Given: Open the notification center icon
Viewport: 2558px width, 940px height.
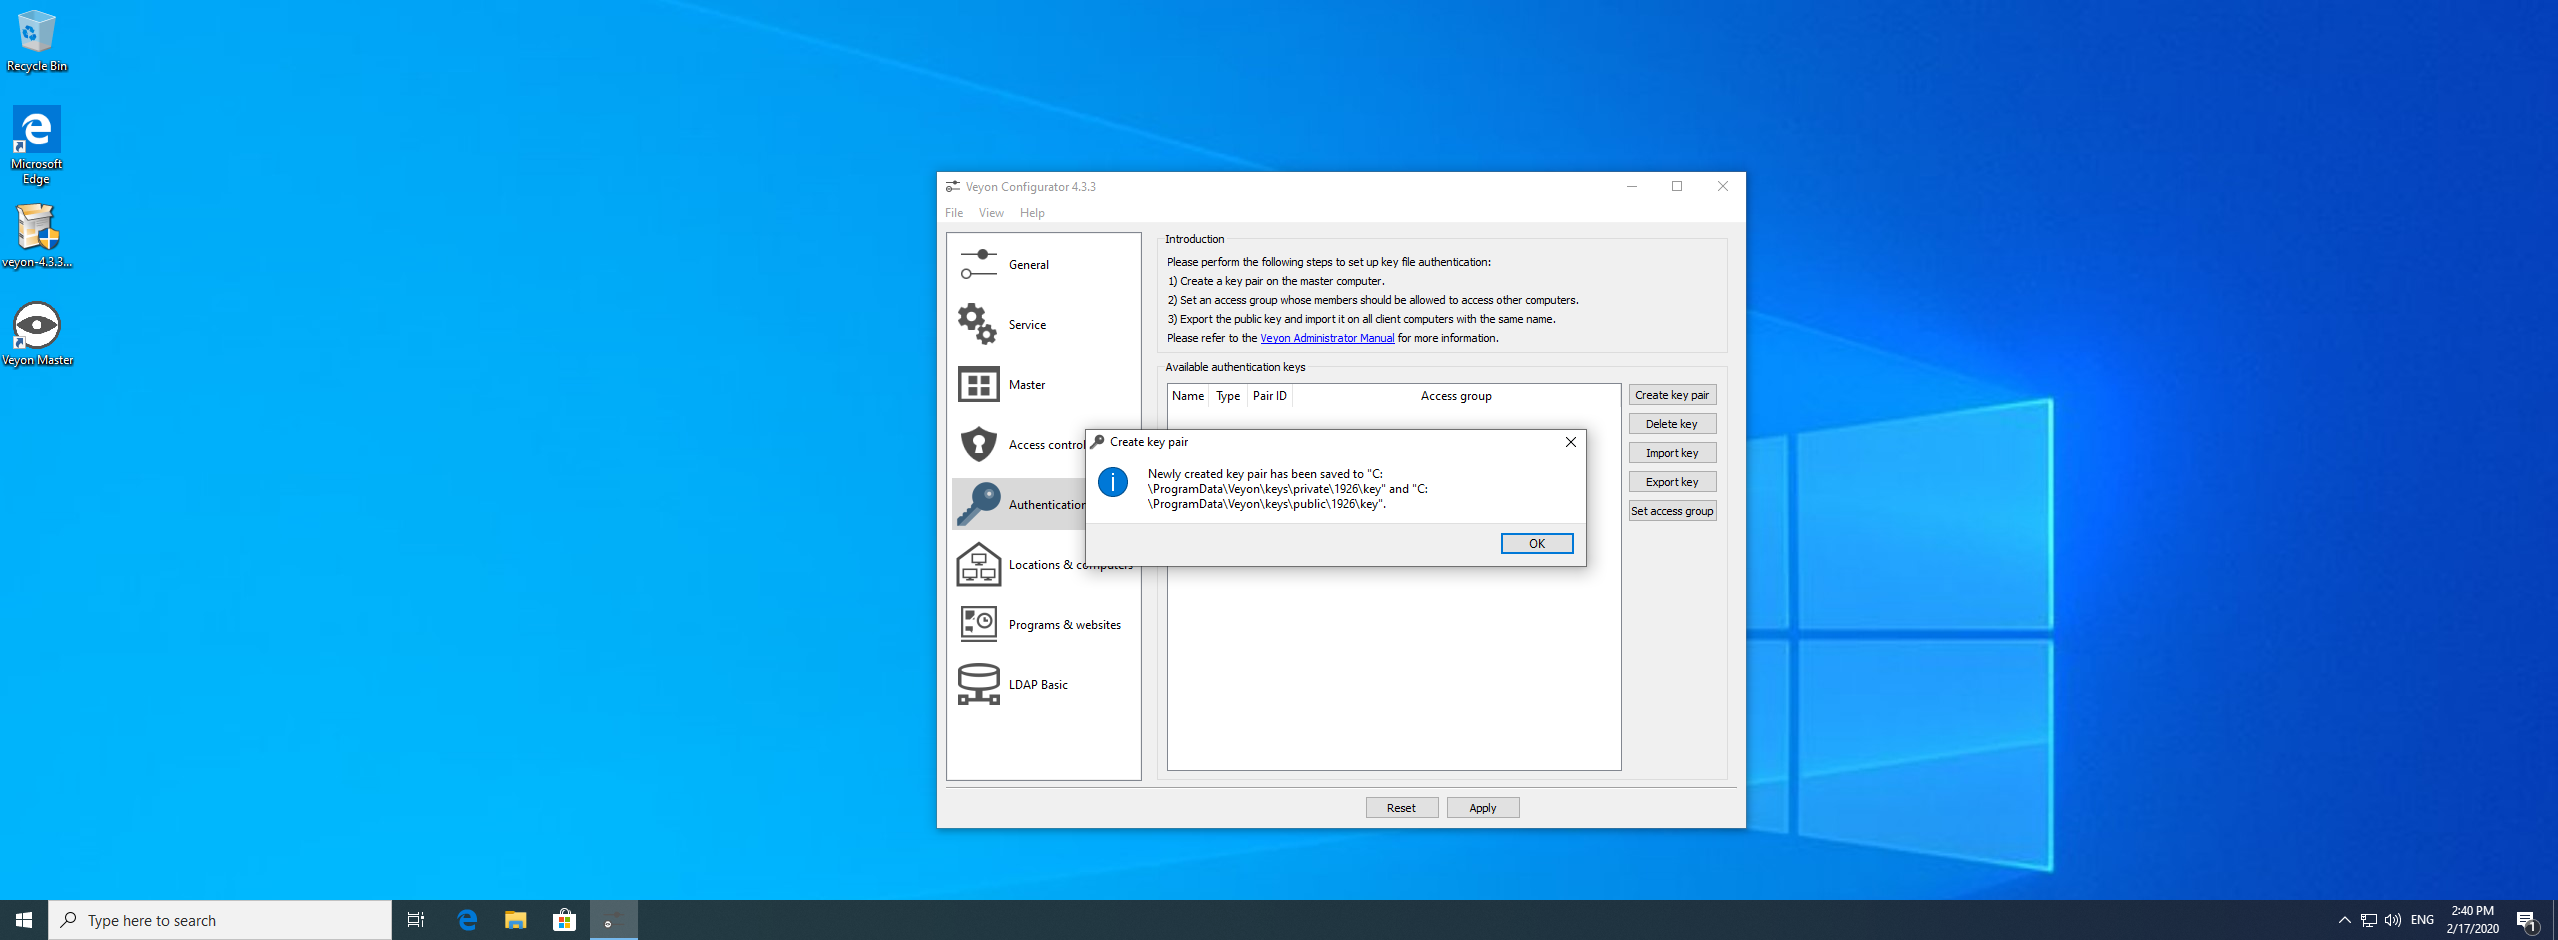Looking at the screenshot, I should [2526, 920].
